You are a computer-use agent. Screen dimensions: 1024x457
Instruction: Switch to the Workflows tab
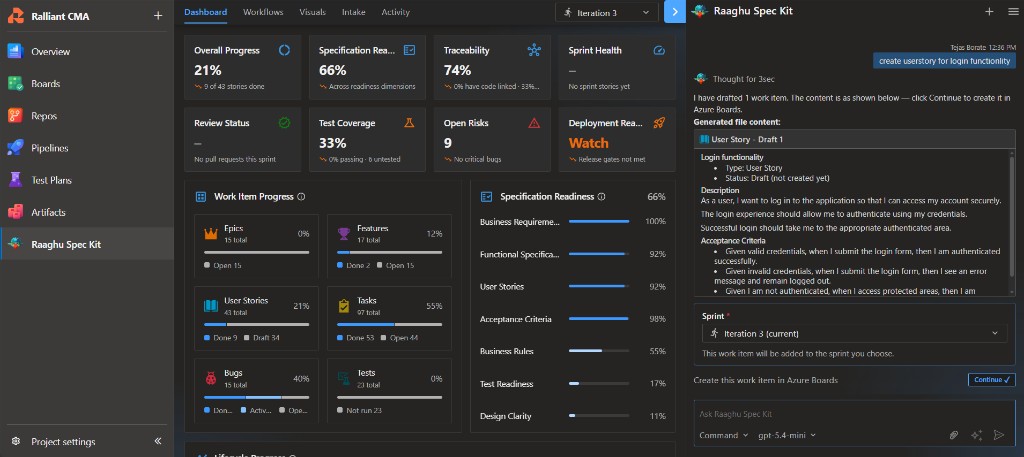[x=263, y=12]
